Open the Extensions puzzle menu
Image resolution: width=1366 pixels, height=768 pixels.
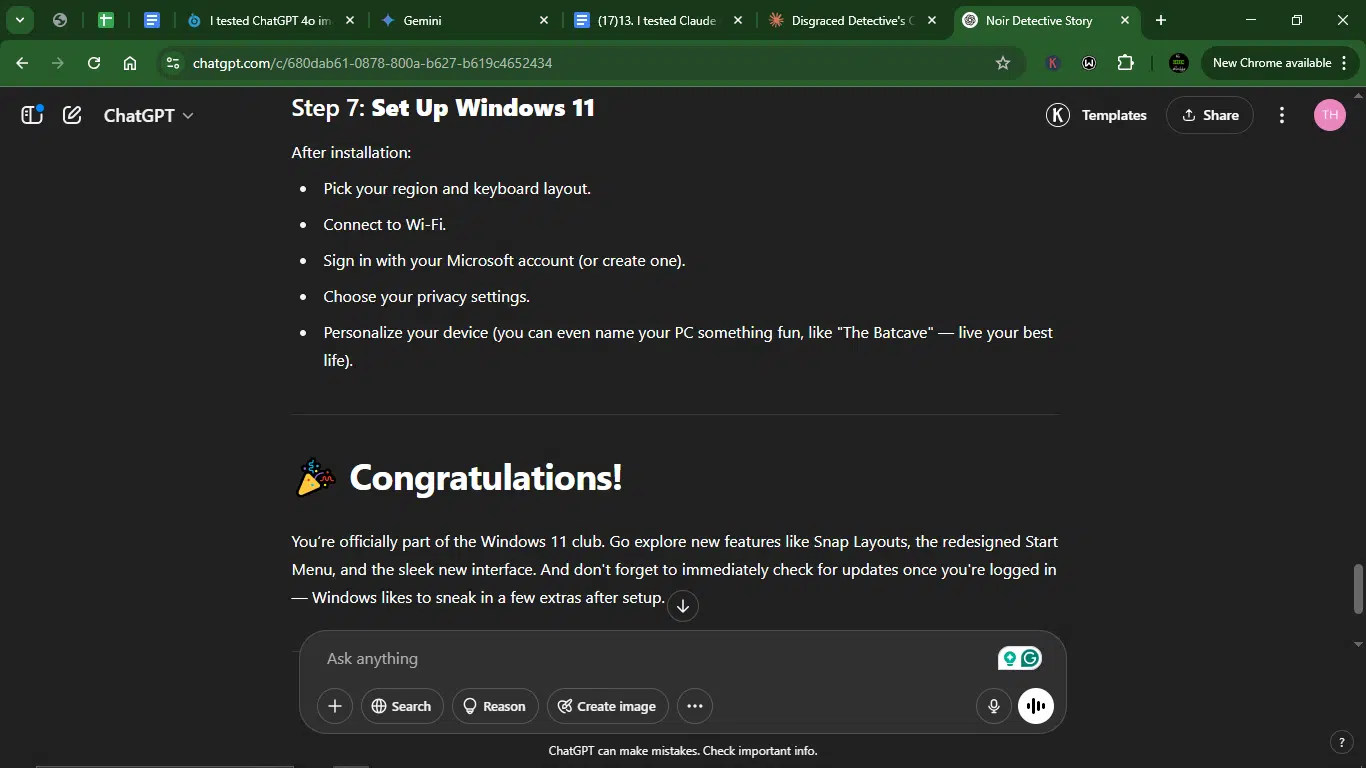click(x=1126, y=63)
